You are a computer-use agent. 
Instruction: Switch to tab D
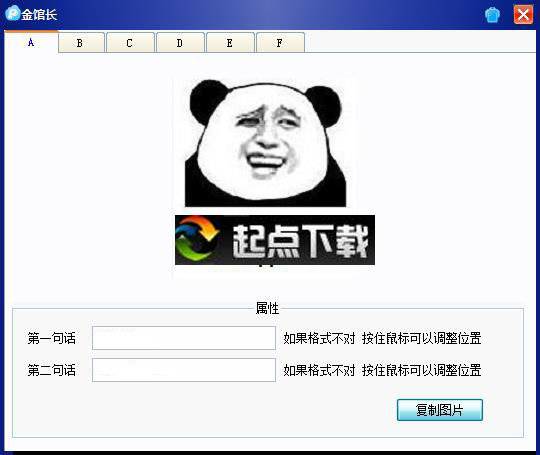[x=180, y=43]
